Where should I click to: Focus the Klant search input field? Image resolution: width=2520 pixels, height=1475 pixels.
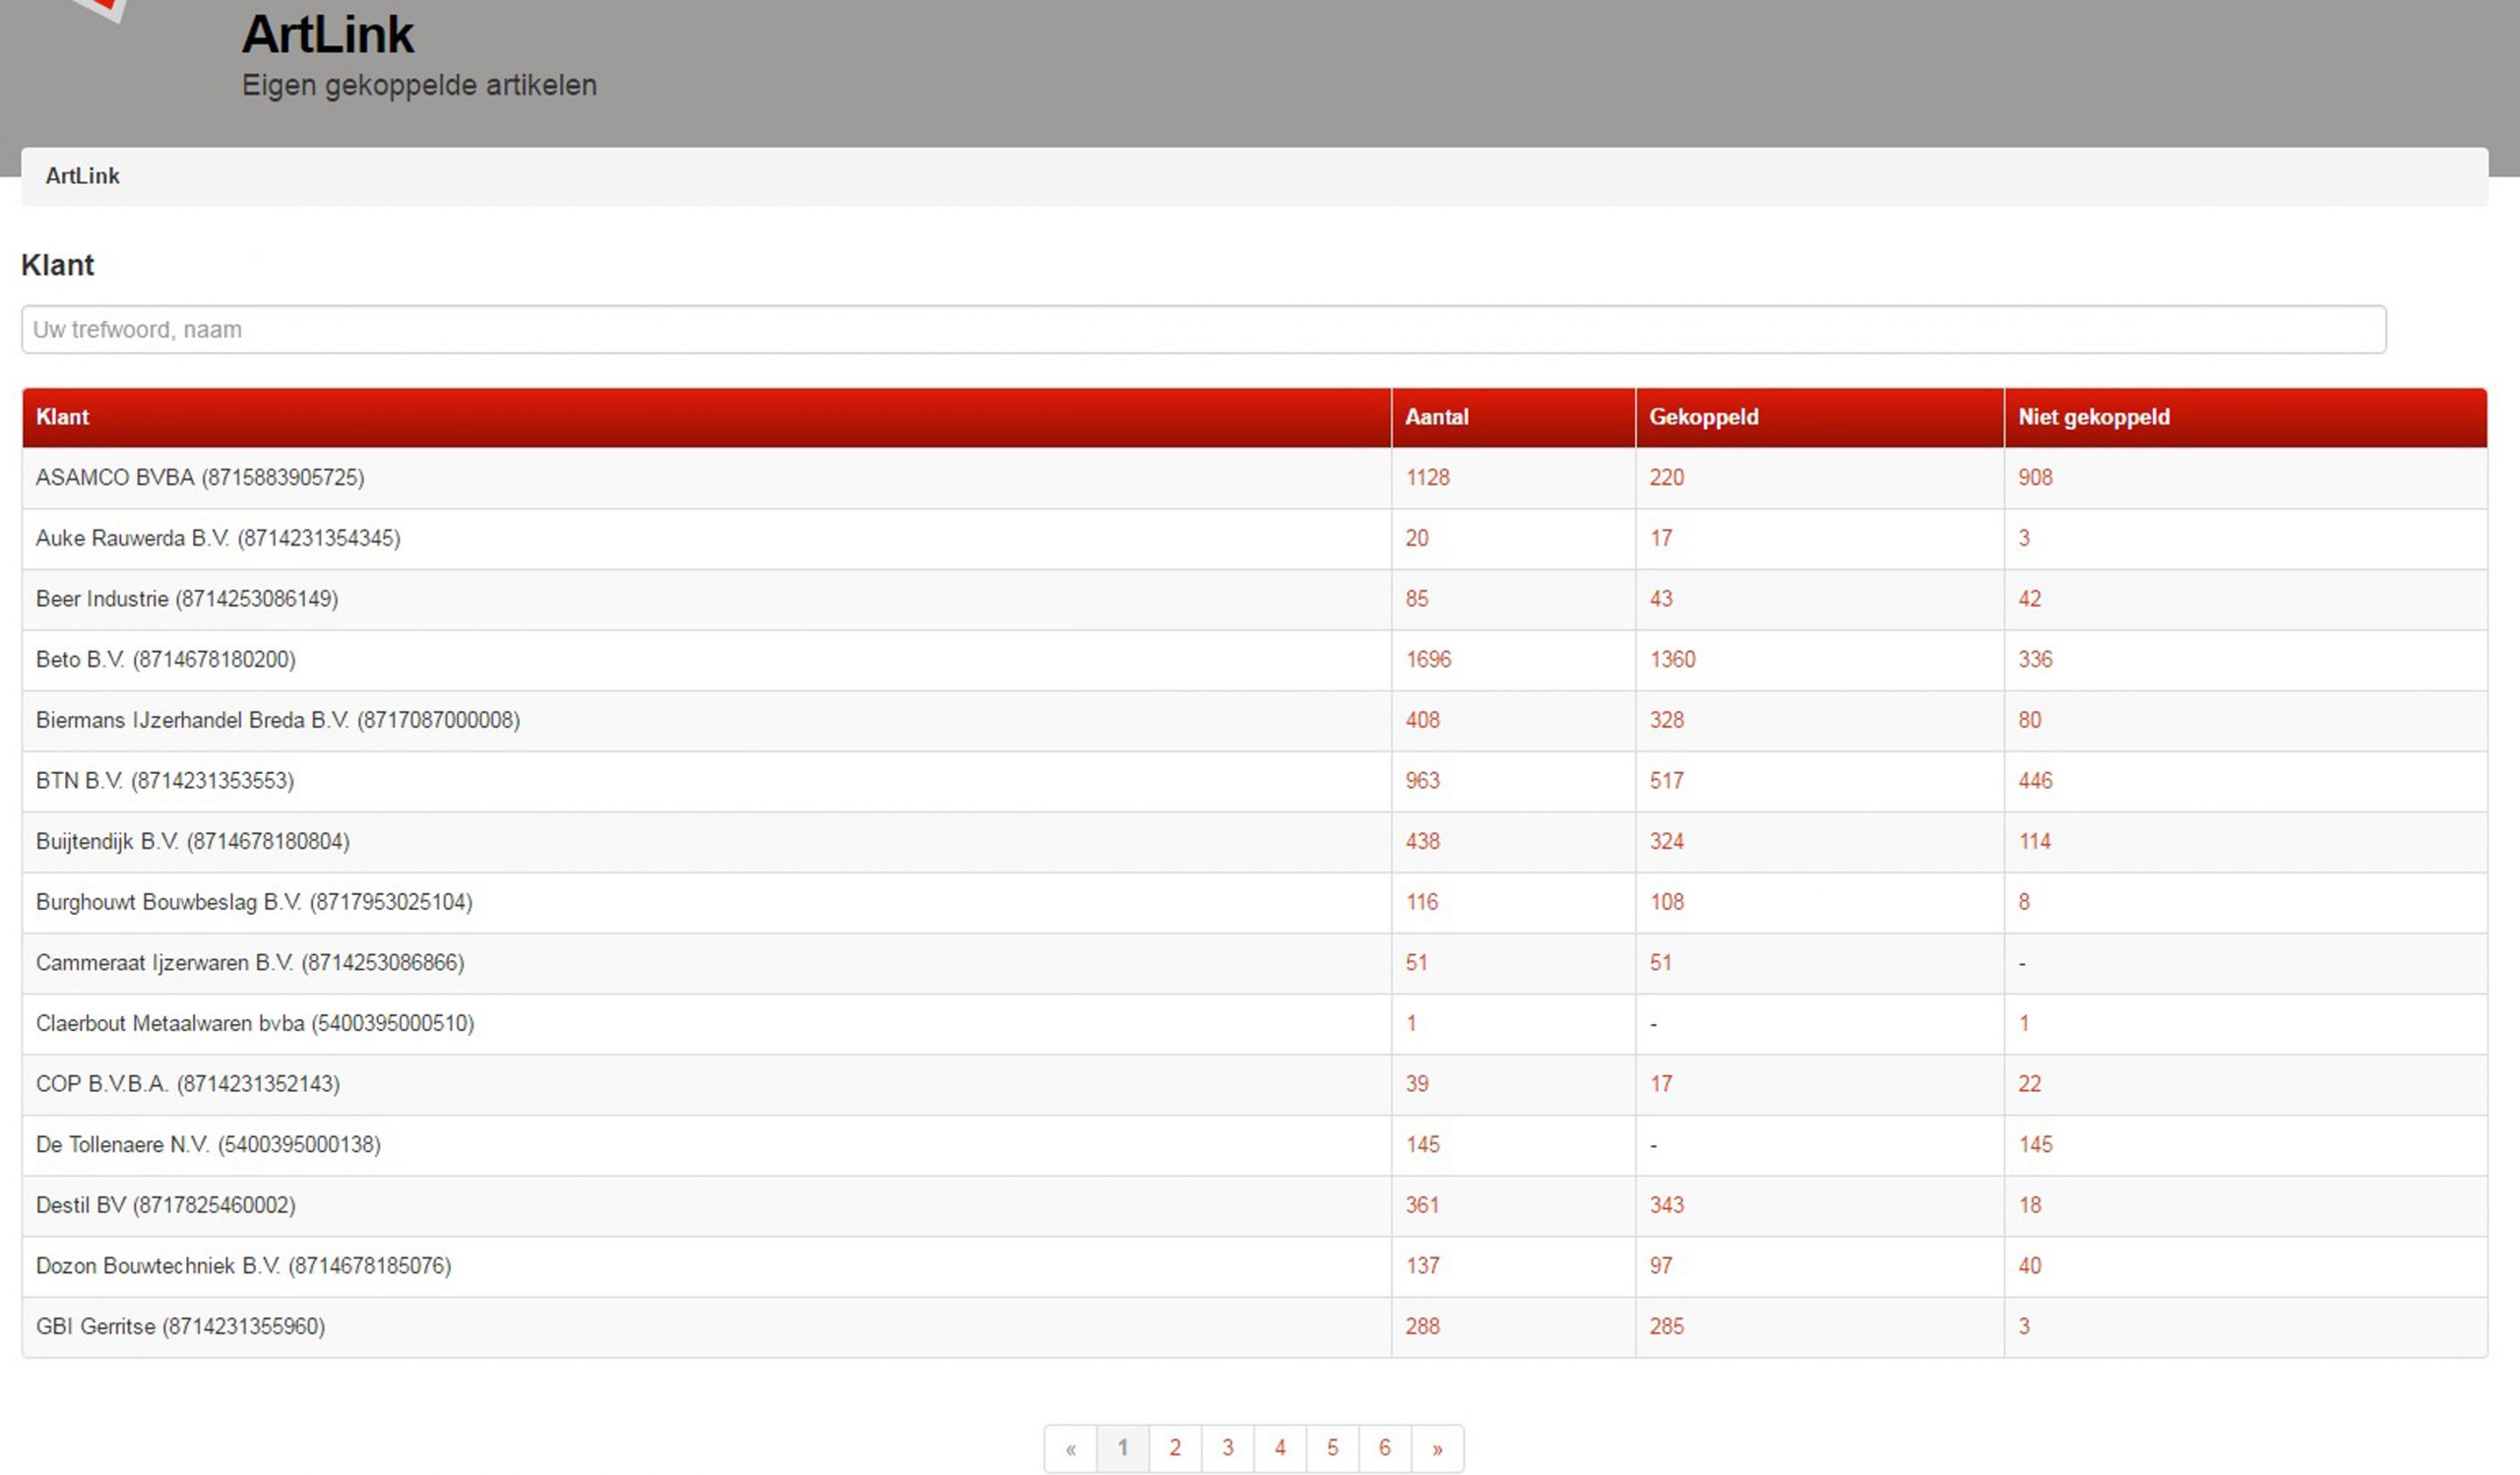point(1203,329)
